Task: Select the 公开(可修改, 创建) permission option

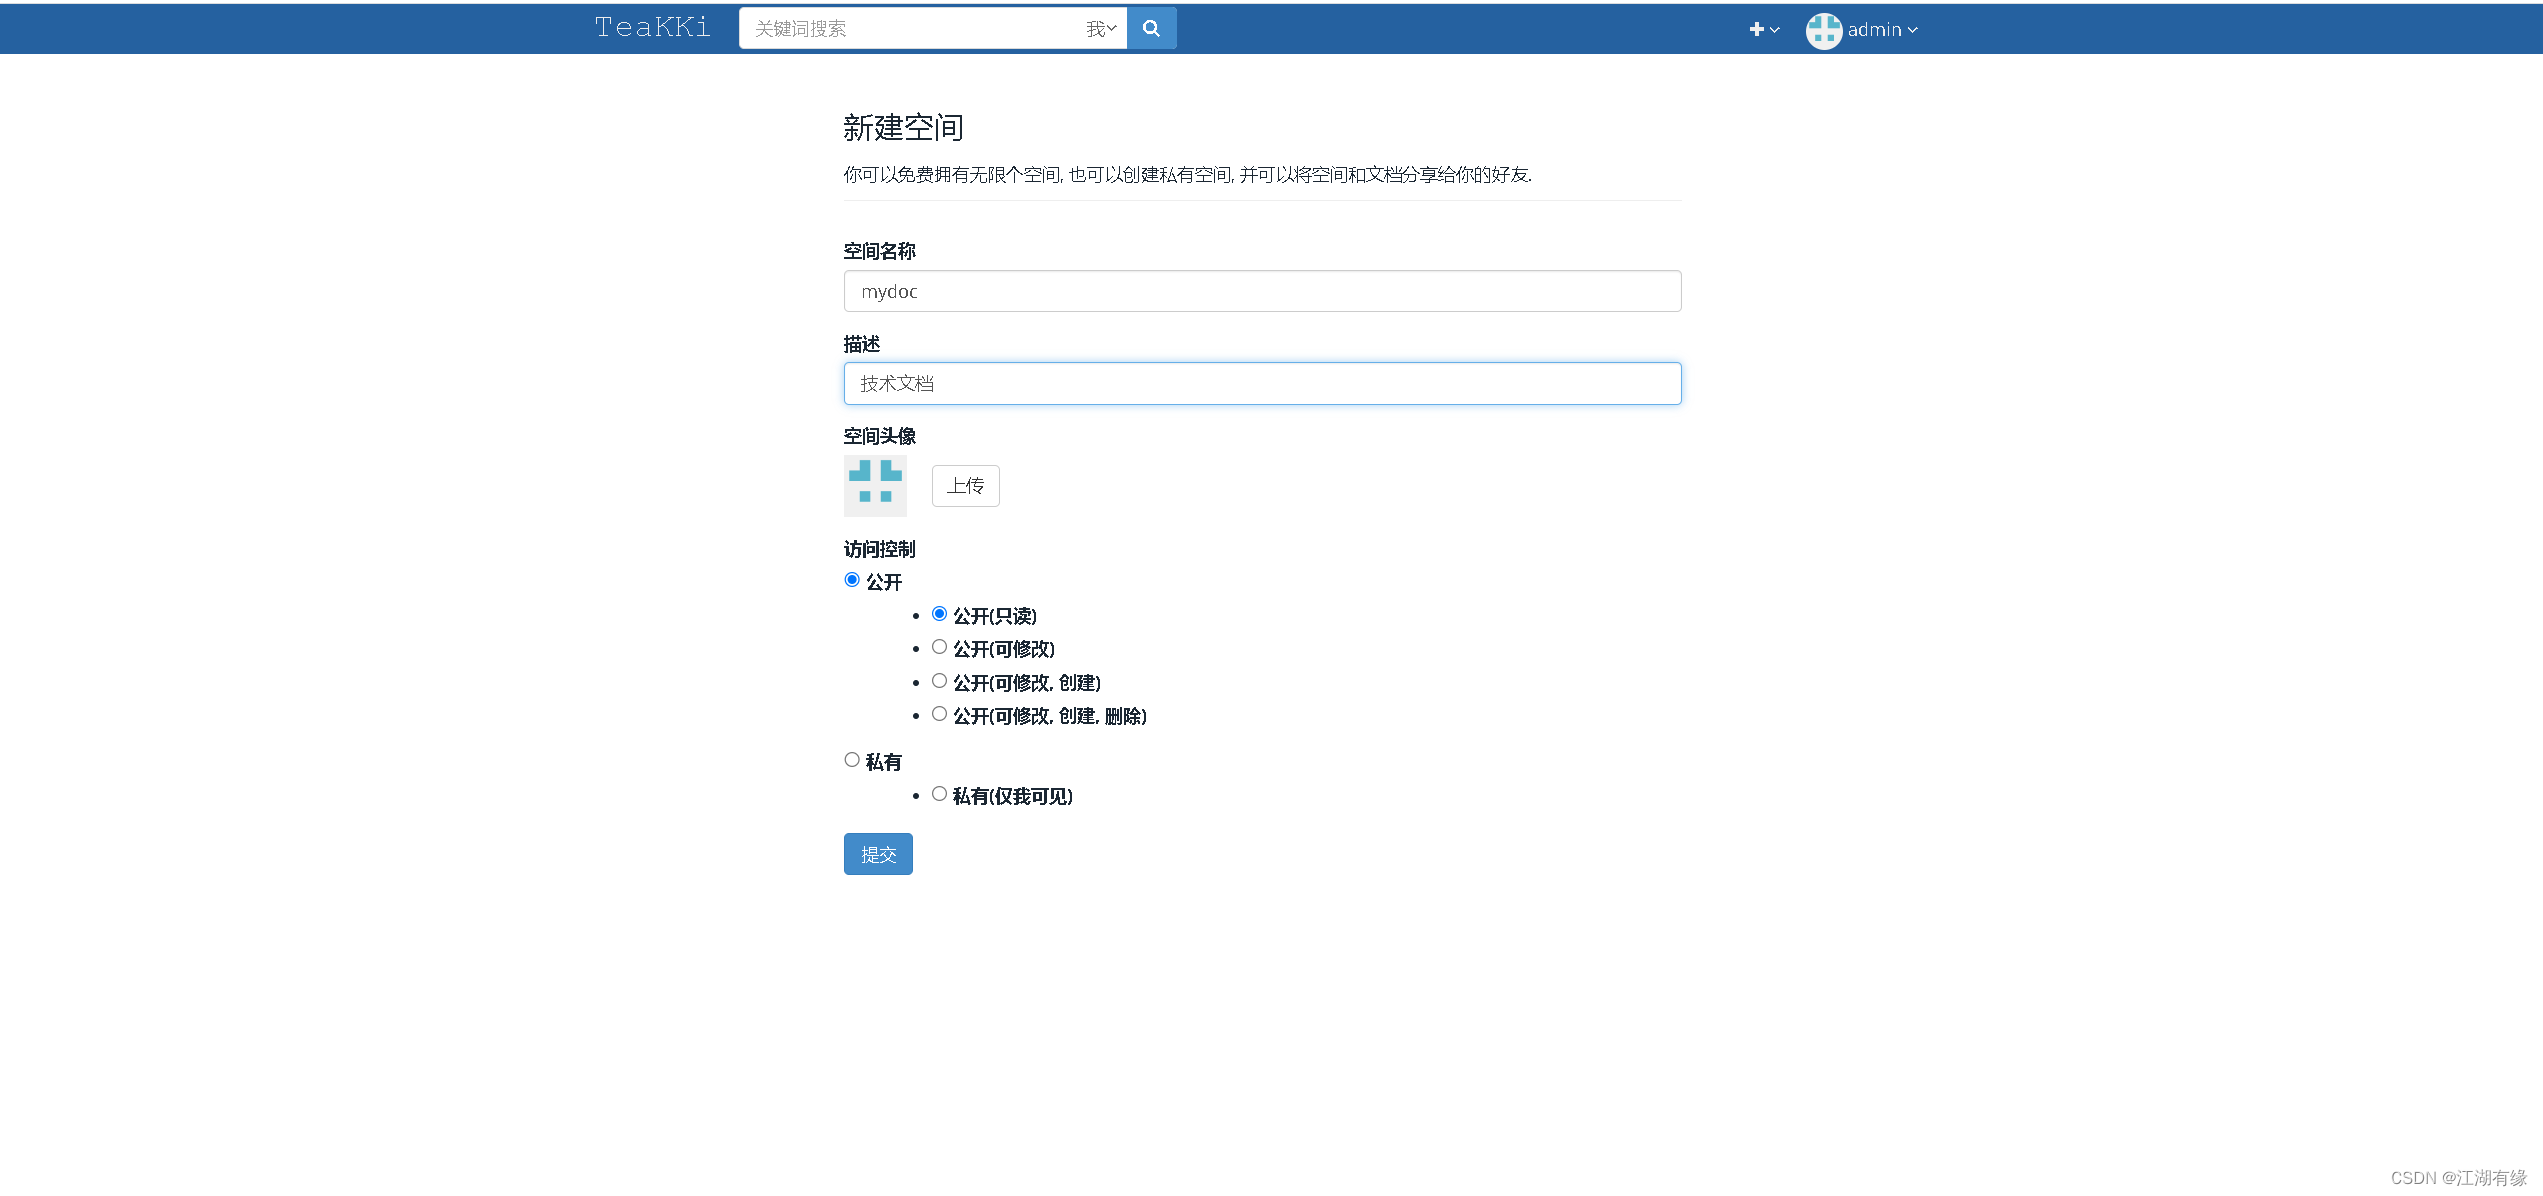Action: pyautogui.click(x=939, y=680)
